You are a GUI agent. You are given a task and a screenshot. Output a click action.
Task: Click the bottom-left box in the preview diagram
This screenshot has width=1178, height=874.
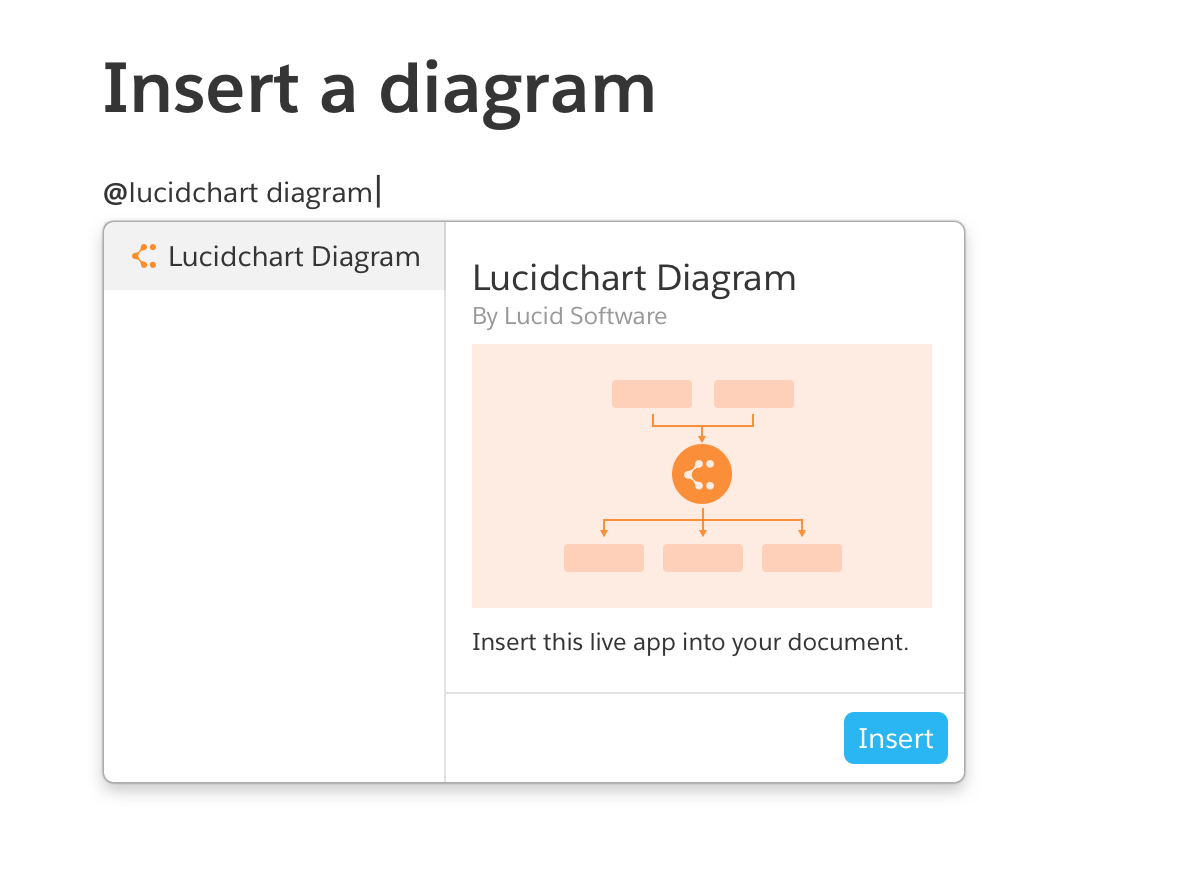tap(604, 558)
